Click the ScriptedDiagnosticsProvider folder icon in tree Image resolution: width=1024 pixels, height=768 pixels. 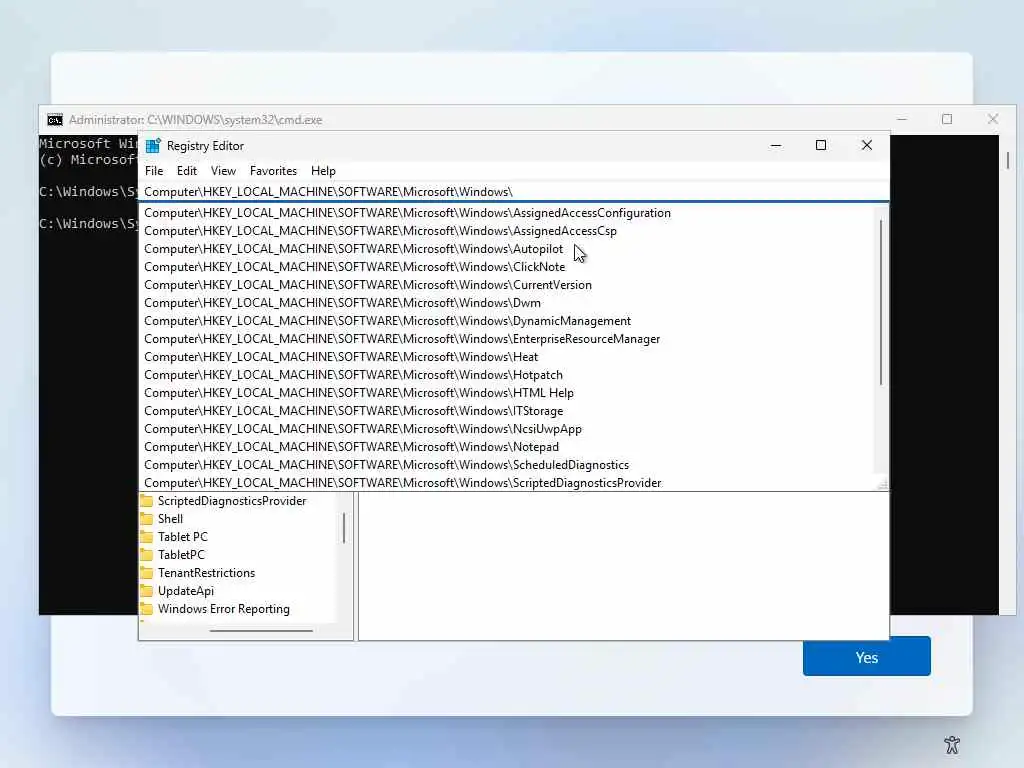(x=147, y=501)
